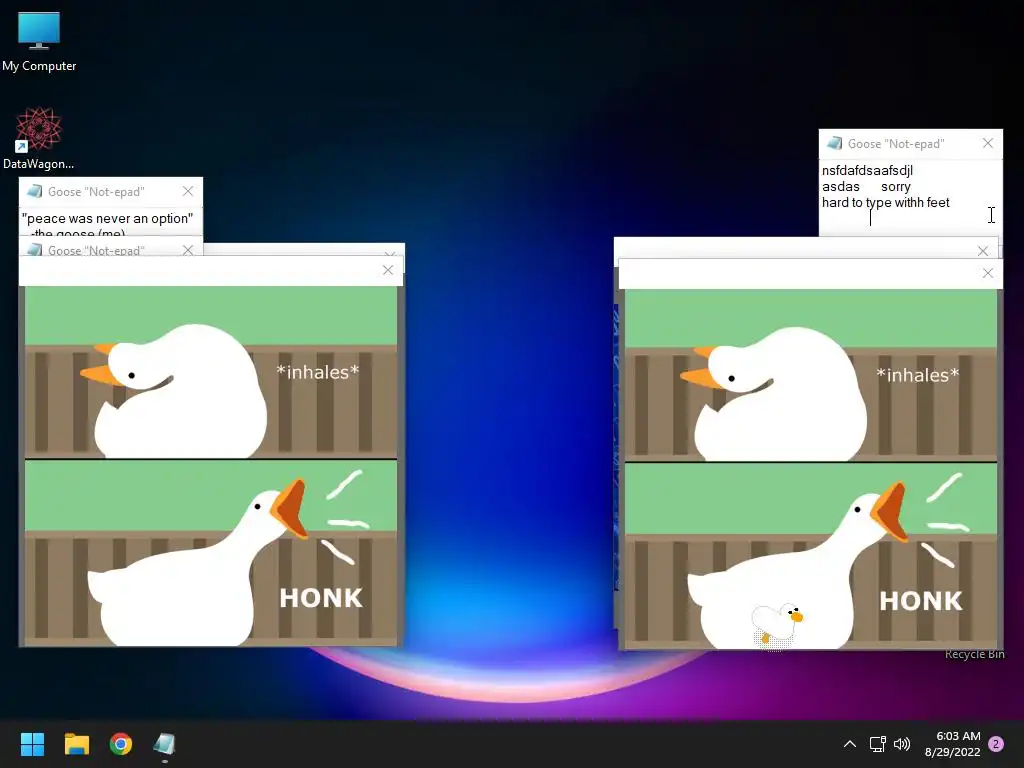This screenshot has width=1024, height=768.
Task: Open the Recycle Bin on desktop
Action: pos(974,654)
